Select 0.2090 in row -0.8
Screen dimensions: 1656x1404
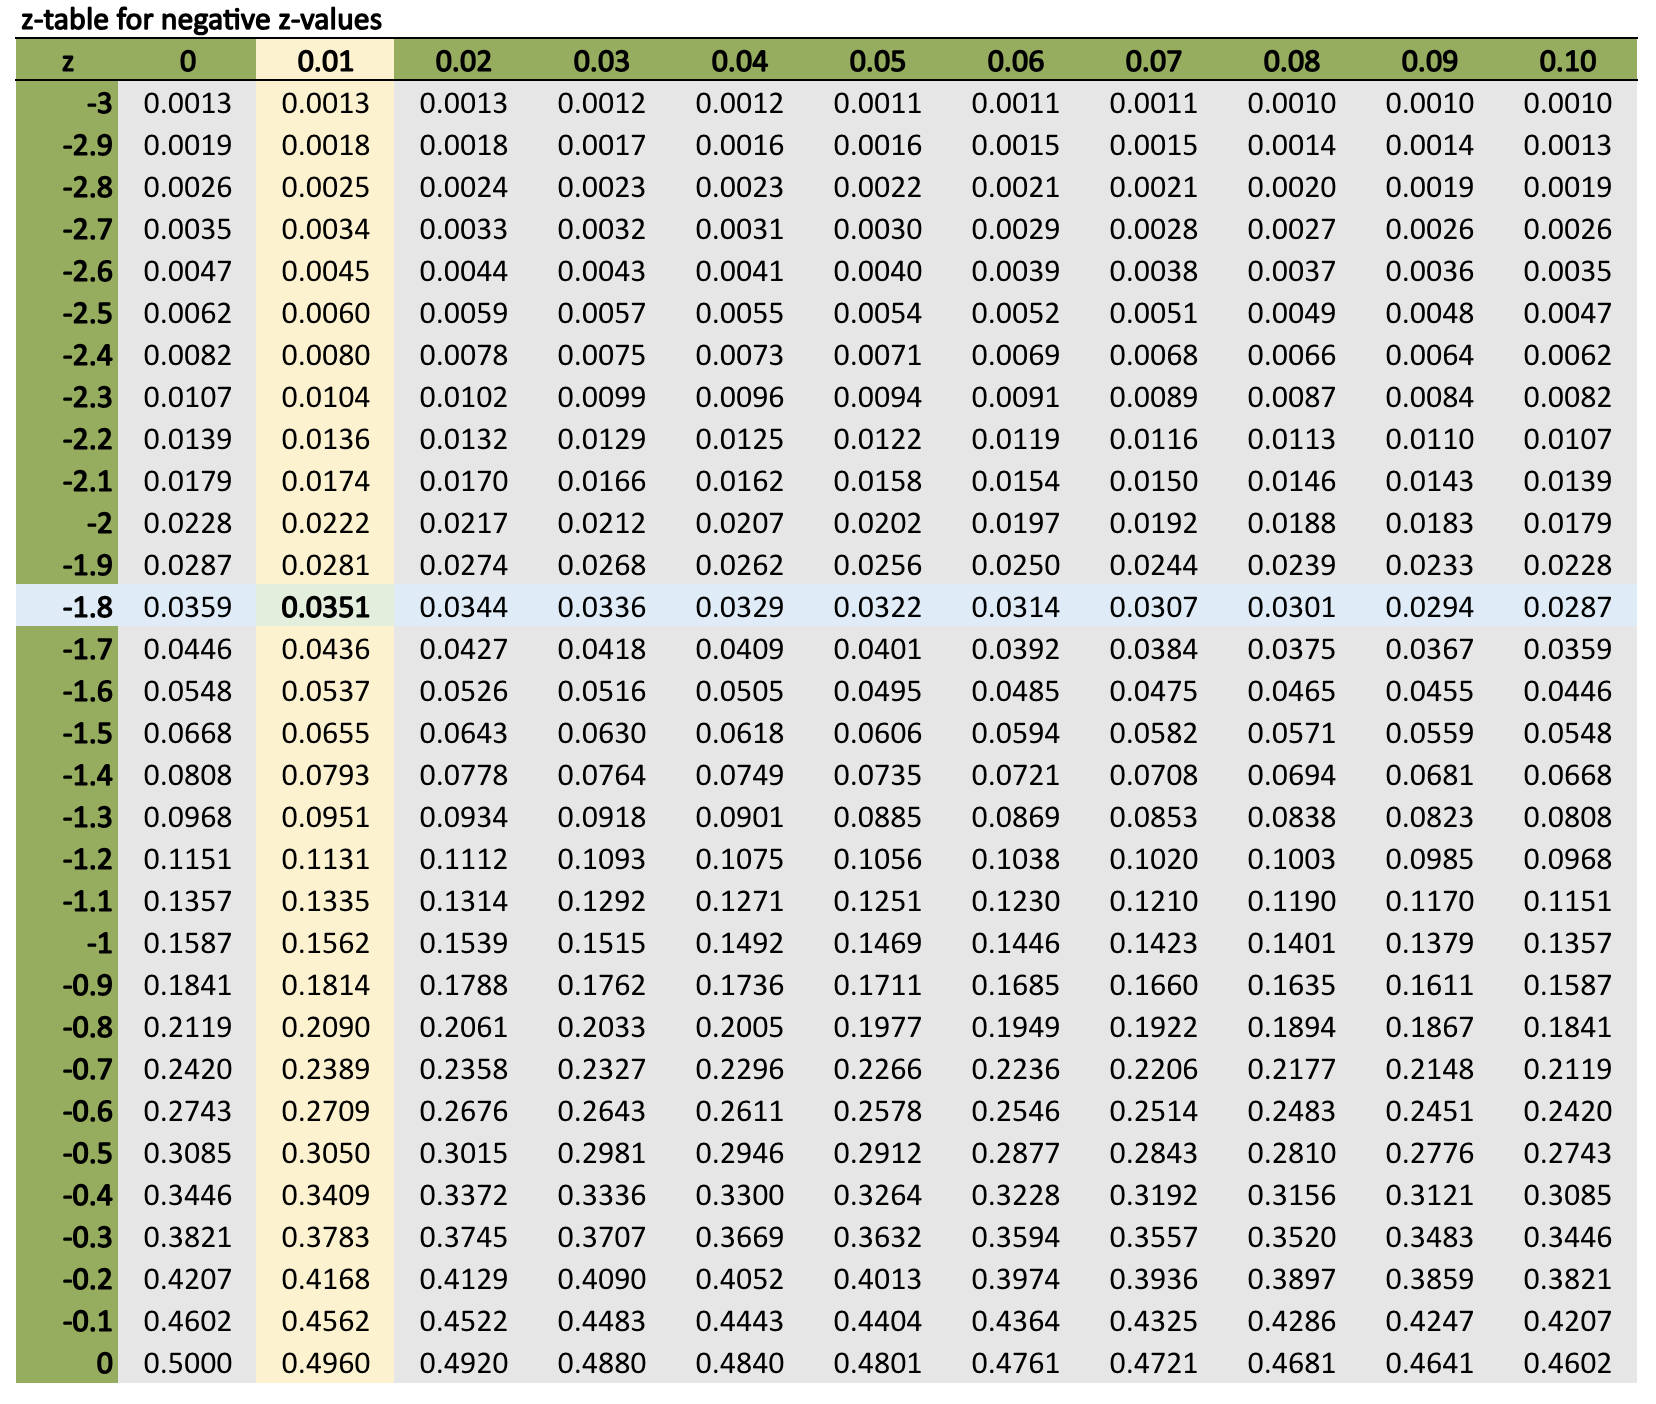pos(325,1027)
